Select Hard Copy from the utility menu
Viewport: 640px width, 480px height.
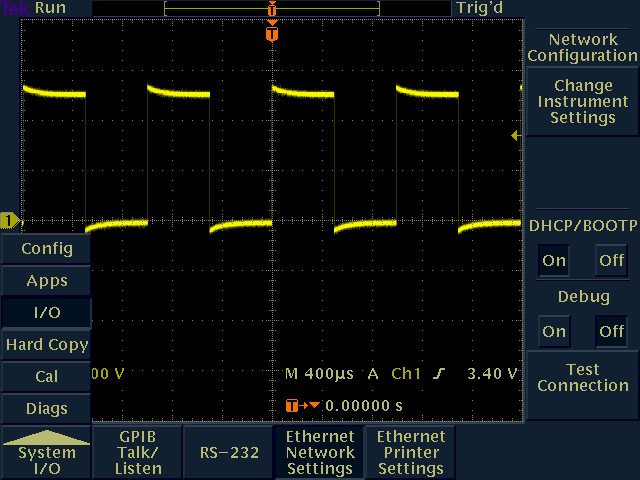[46, 344]
